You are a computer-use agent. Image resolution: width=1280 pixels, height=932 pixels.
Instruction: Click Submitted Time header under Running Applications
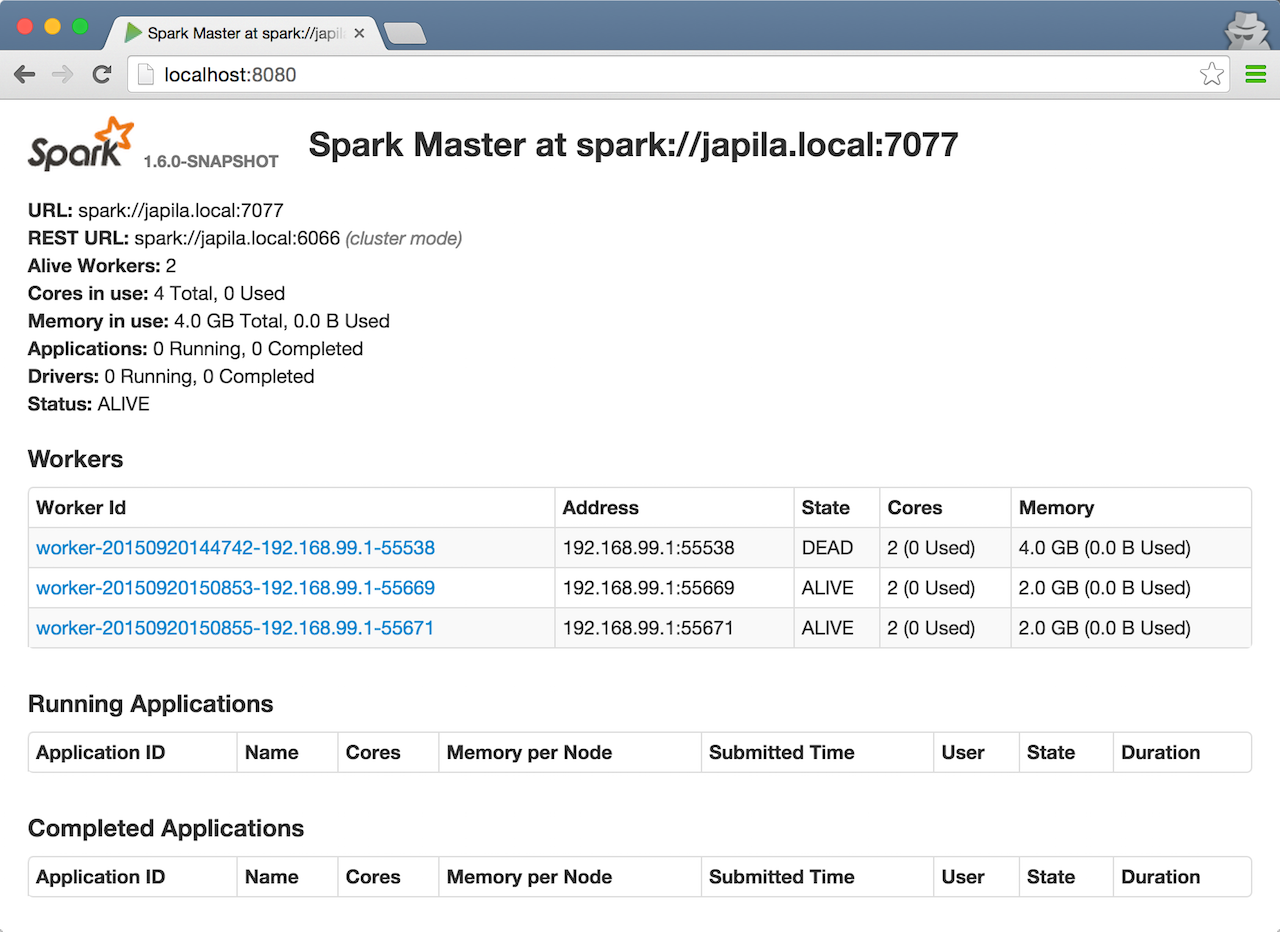[x=781, y=753]
